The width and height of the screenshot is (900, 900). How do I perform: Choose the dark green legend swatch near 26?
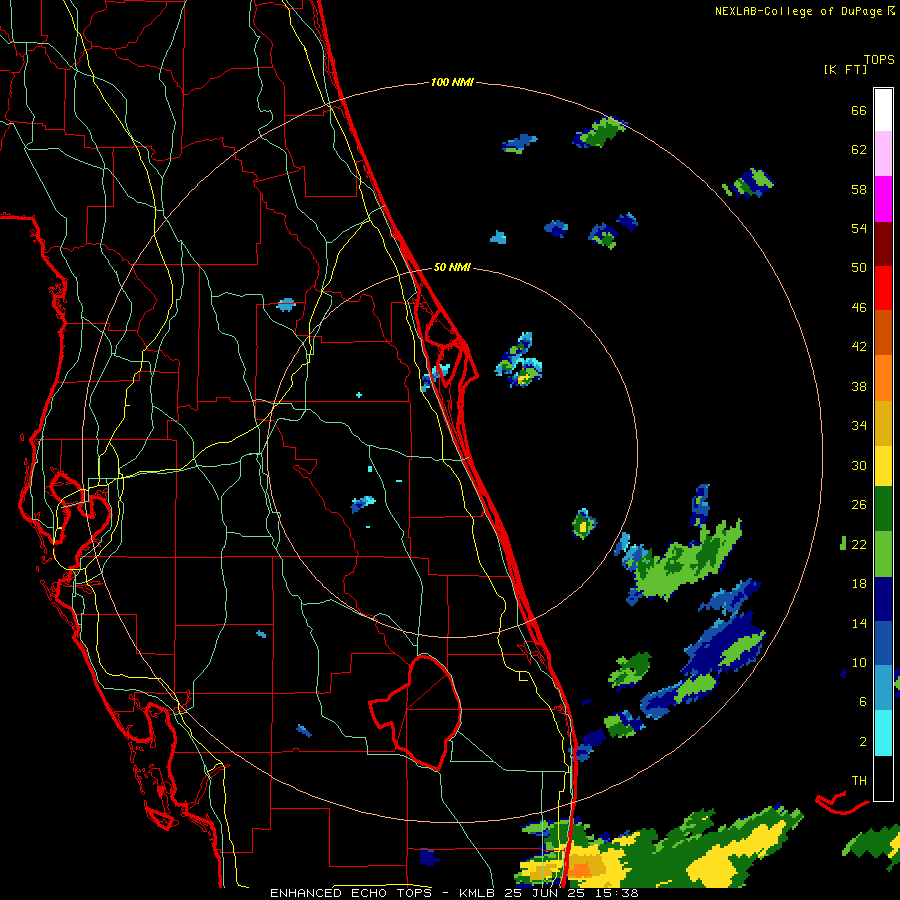pyautogui.click(x=883, y=509)
